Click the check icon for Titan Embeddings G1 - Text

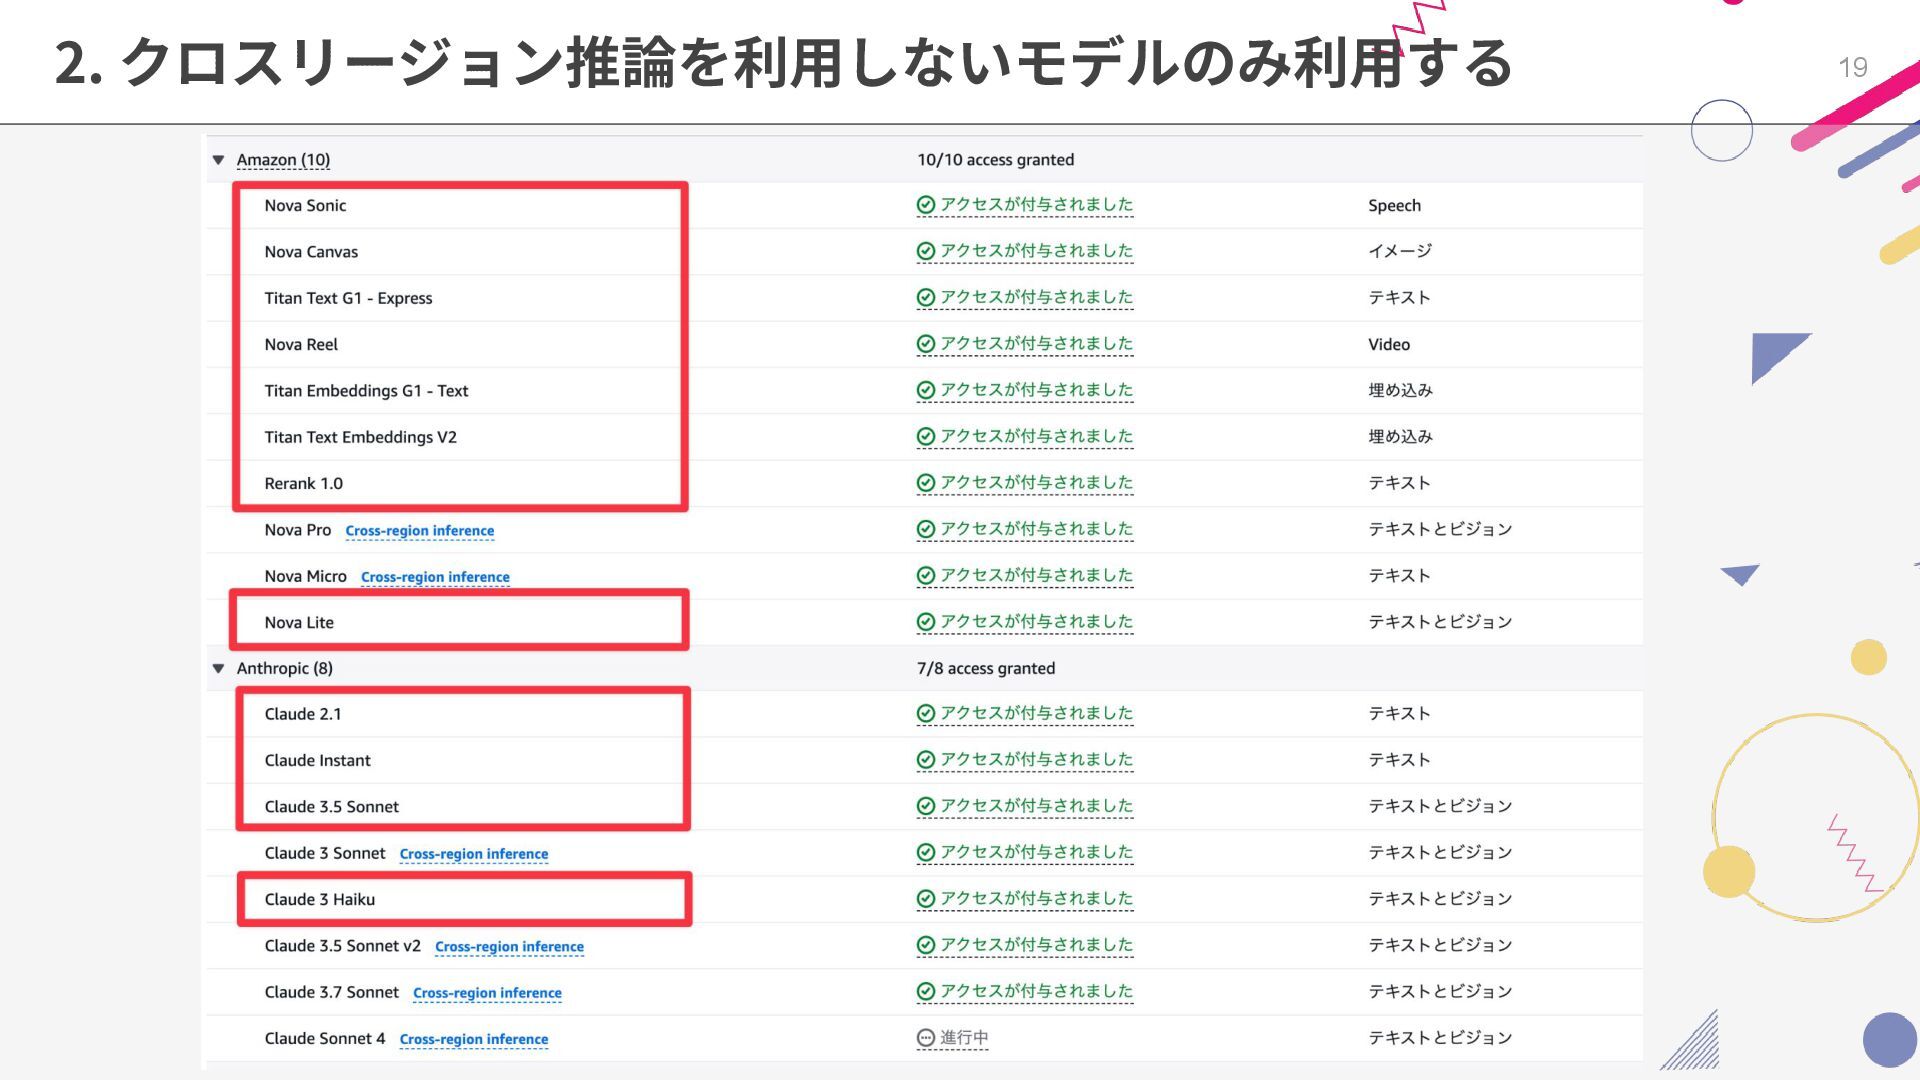926,390
